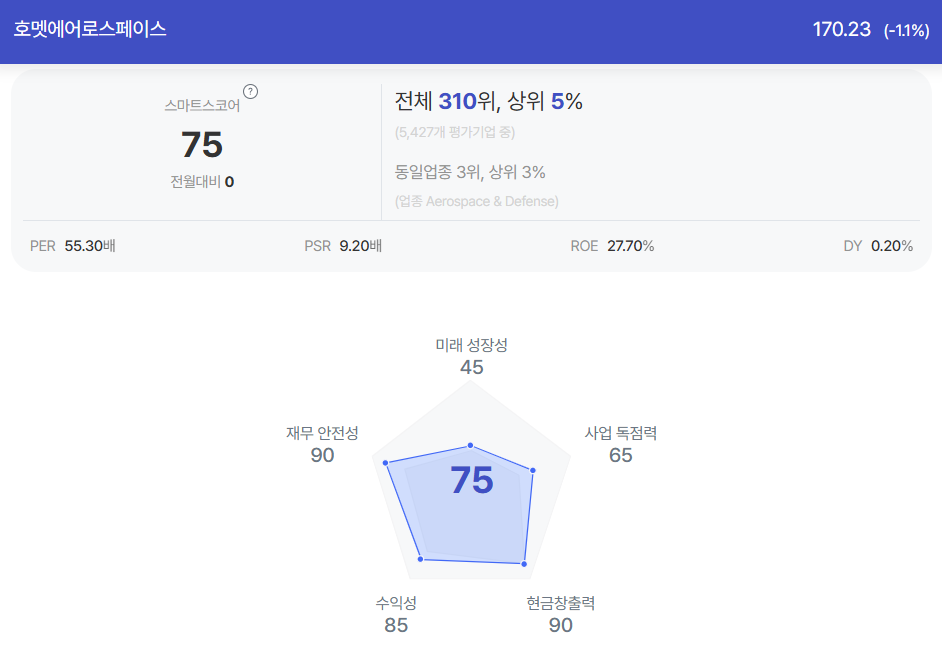942x652 pixels.
Task: Click the 동일업종 3위, 상위 3% text
Action: 470,172
